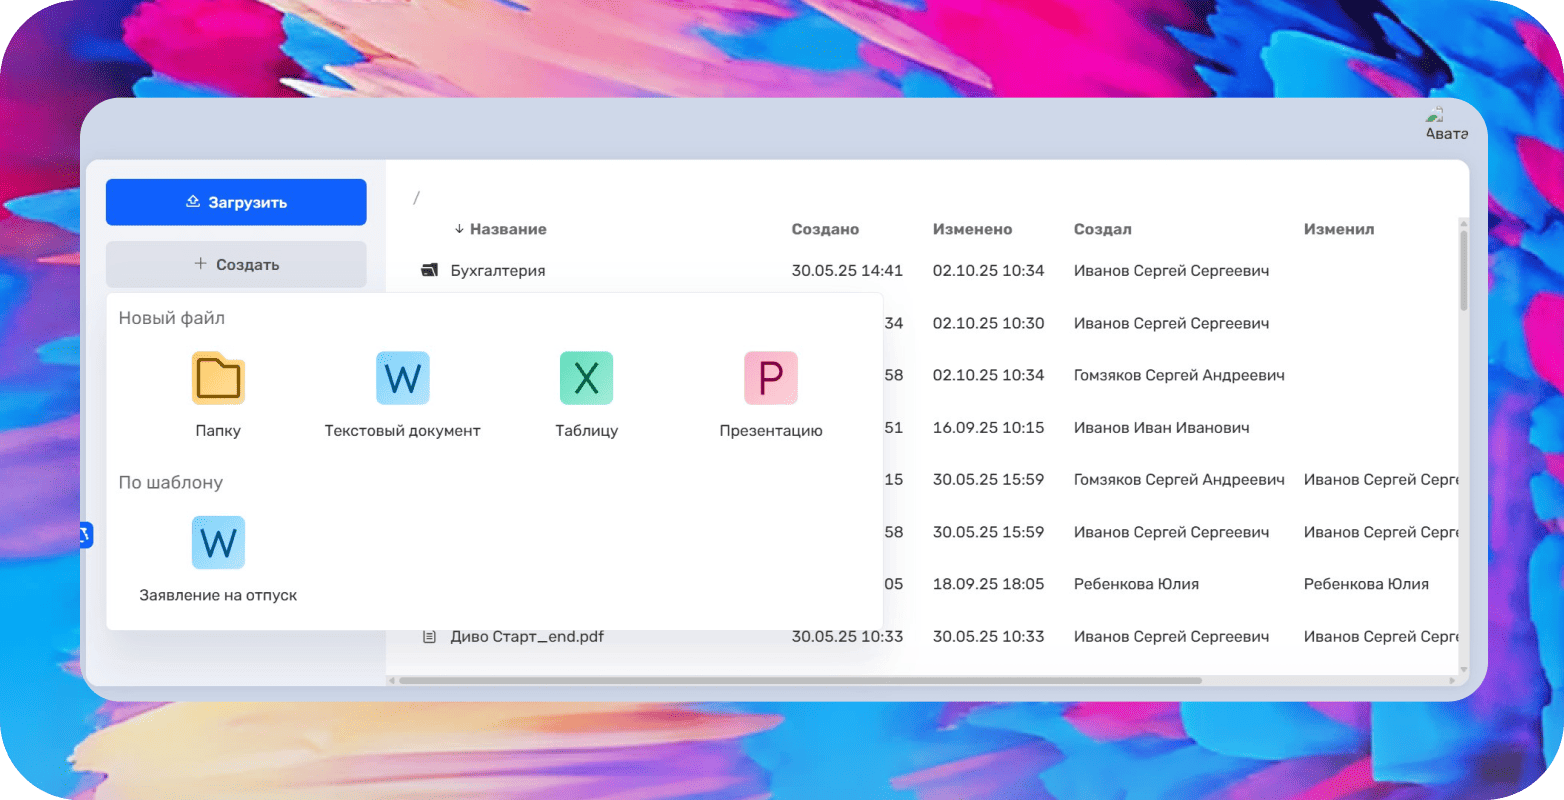Open the user avatar in top-right corner
The height and width of the screenshot is (800, 1564).
coord(1445,124)
